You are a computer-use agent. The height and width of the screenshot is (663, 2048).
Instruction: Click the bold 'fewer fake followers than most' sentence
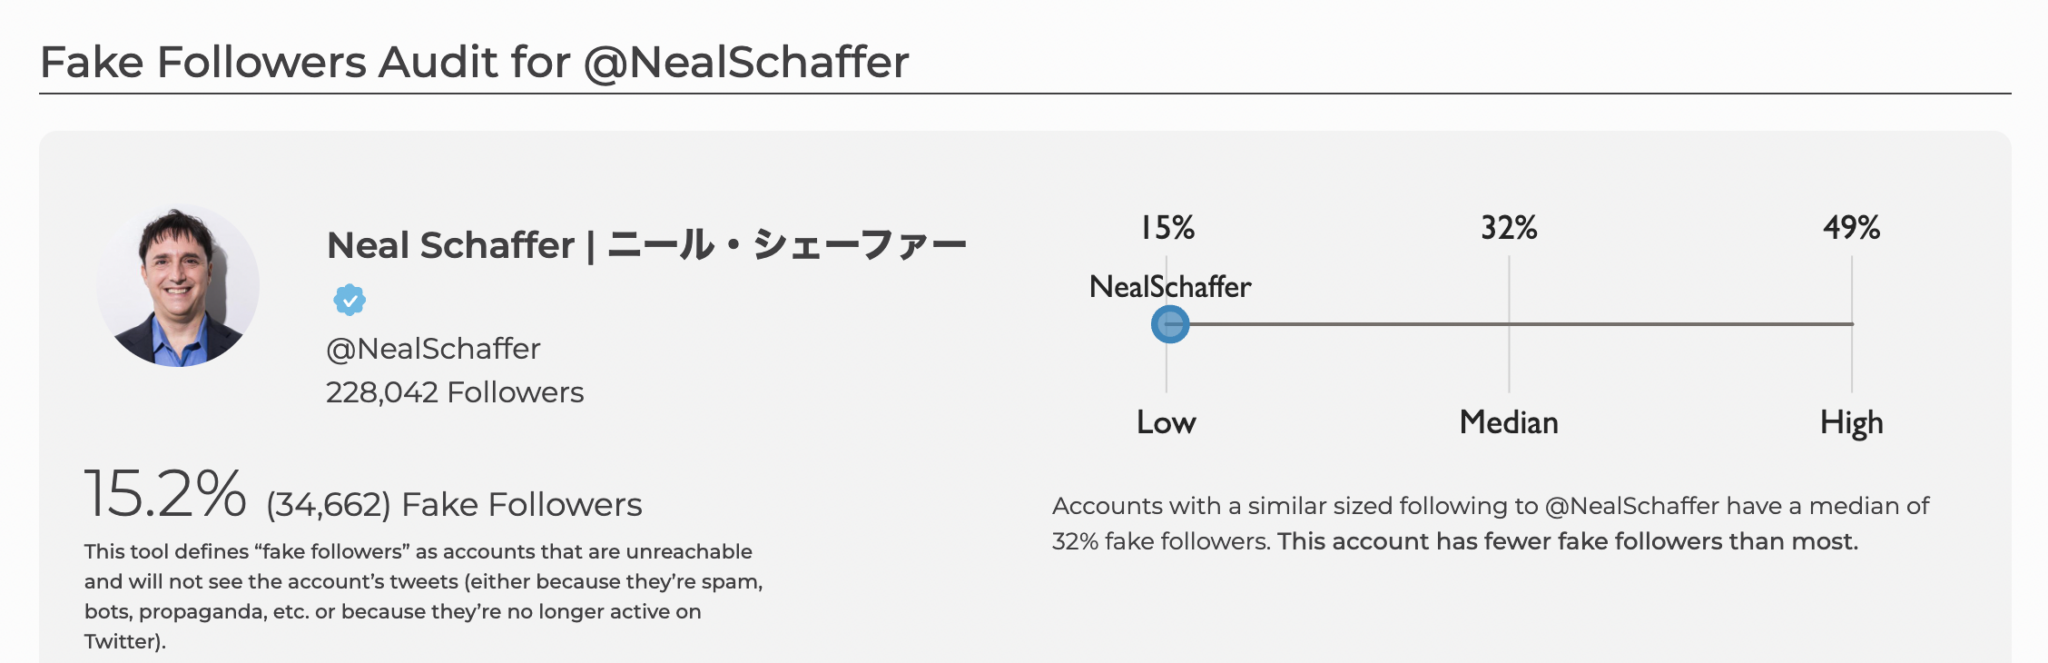(x=1567, y=542)
